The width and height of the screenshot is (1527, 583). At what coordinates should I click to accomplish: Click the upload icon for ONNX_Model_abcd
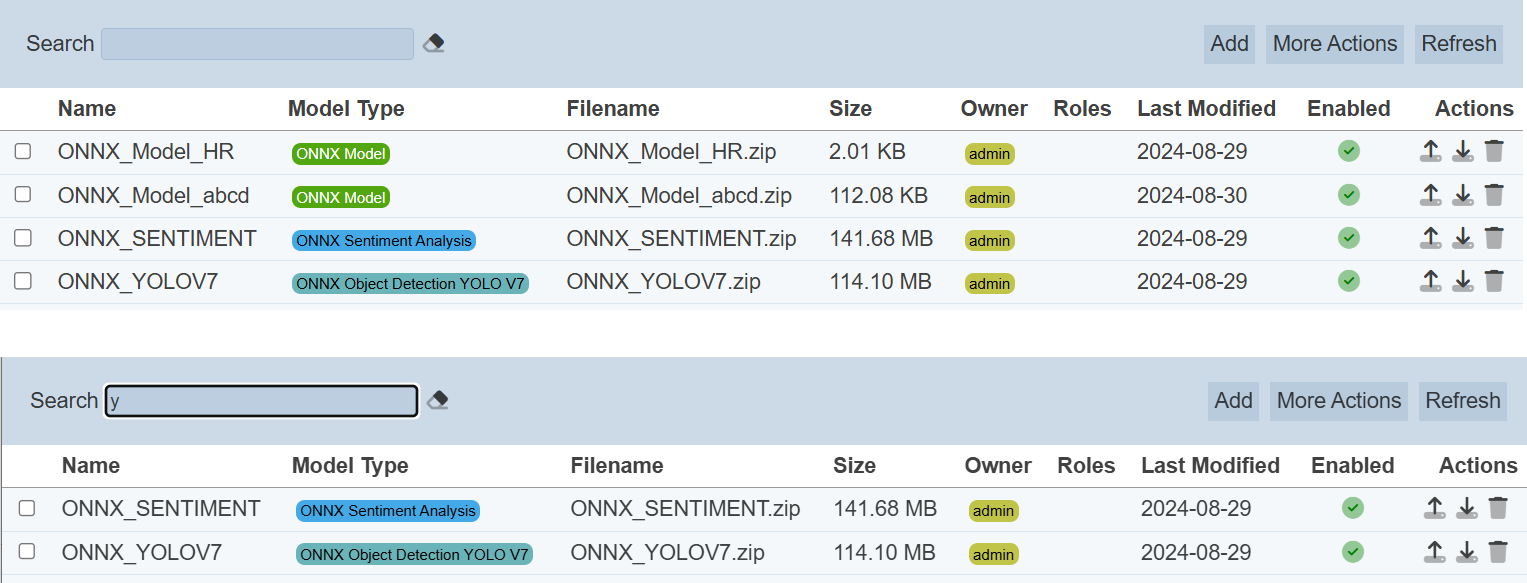point(1431,195)
